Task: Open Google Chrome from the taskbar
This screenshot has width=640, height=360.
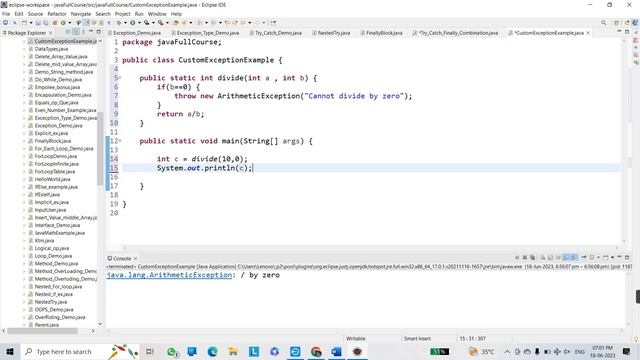Action: pos(316,351)
